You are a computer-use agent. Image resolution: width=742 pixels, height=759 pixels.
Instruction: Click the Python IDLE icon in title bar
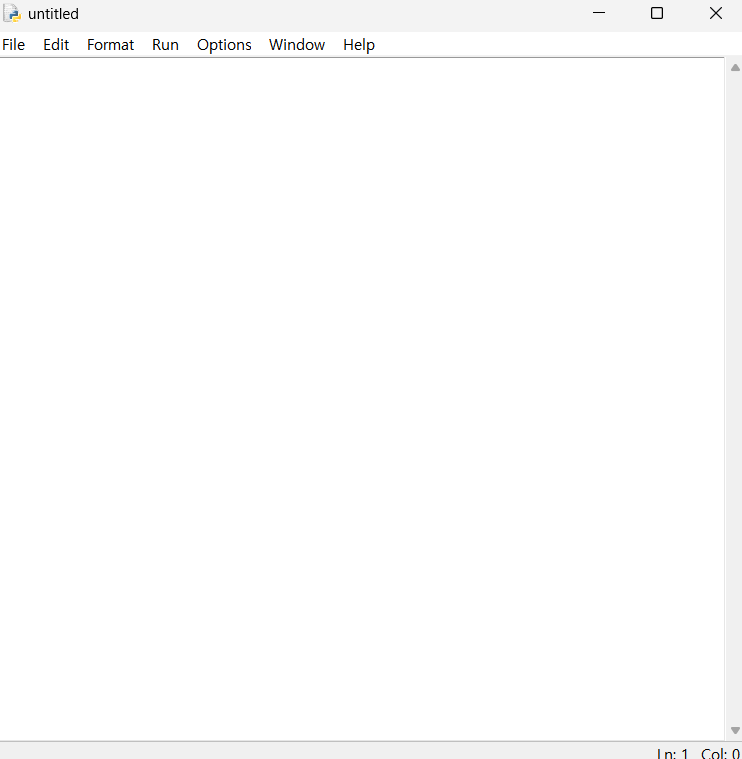(12, 14)
